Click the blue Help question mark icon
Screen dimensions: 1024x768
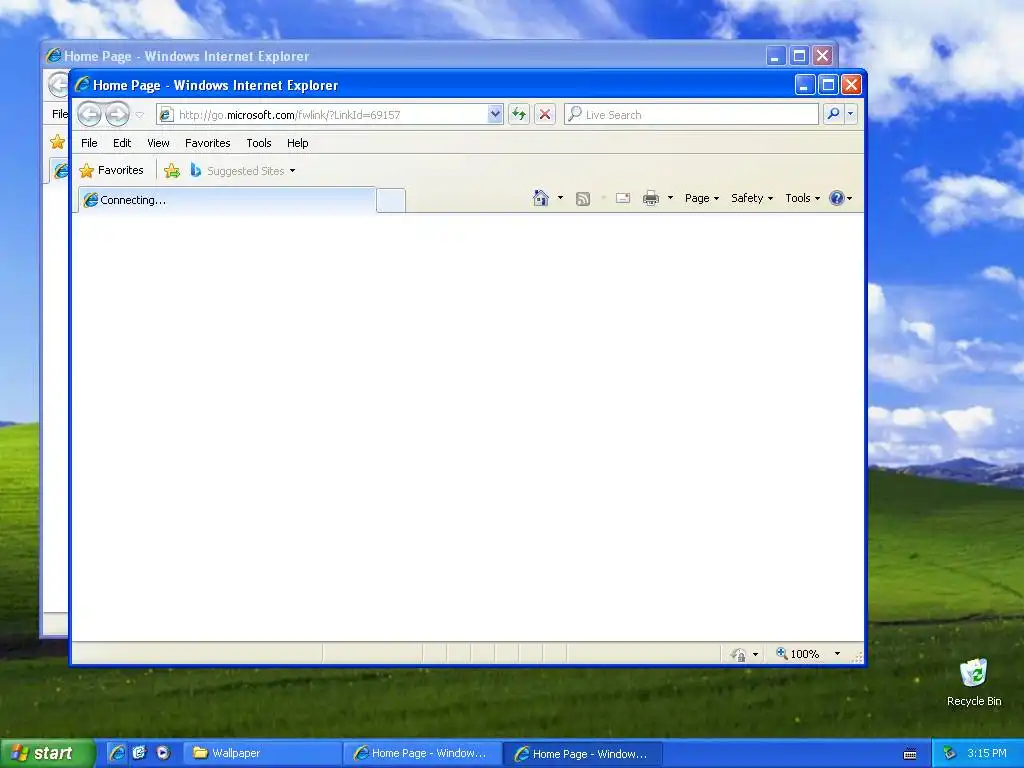tap(837, 198)
